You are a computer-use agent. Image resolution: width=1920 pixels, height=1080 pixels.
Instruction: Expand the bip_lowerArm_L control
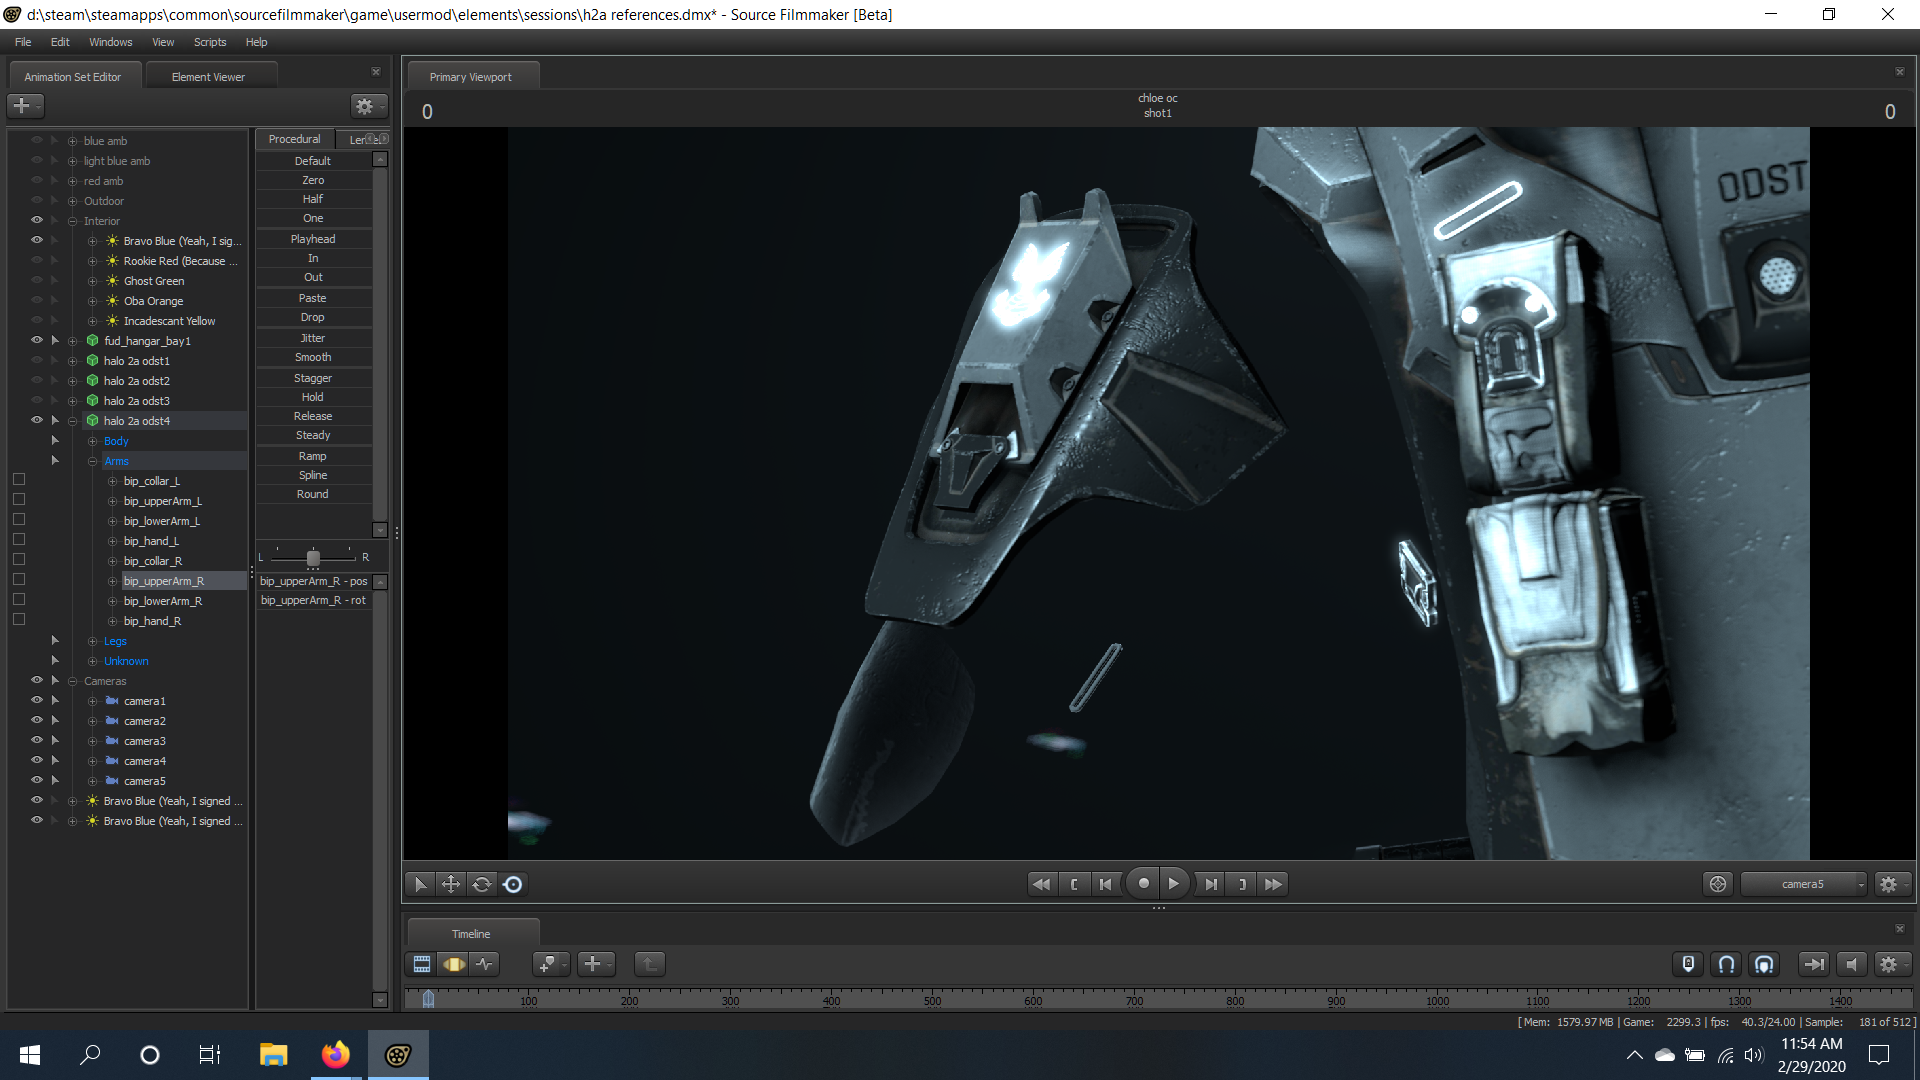point(112,521)
